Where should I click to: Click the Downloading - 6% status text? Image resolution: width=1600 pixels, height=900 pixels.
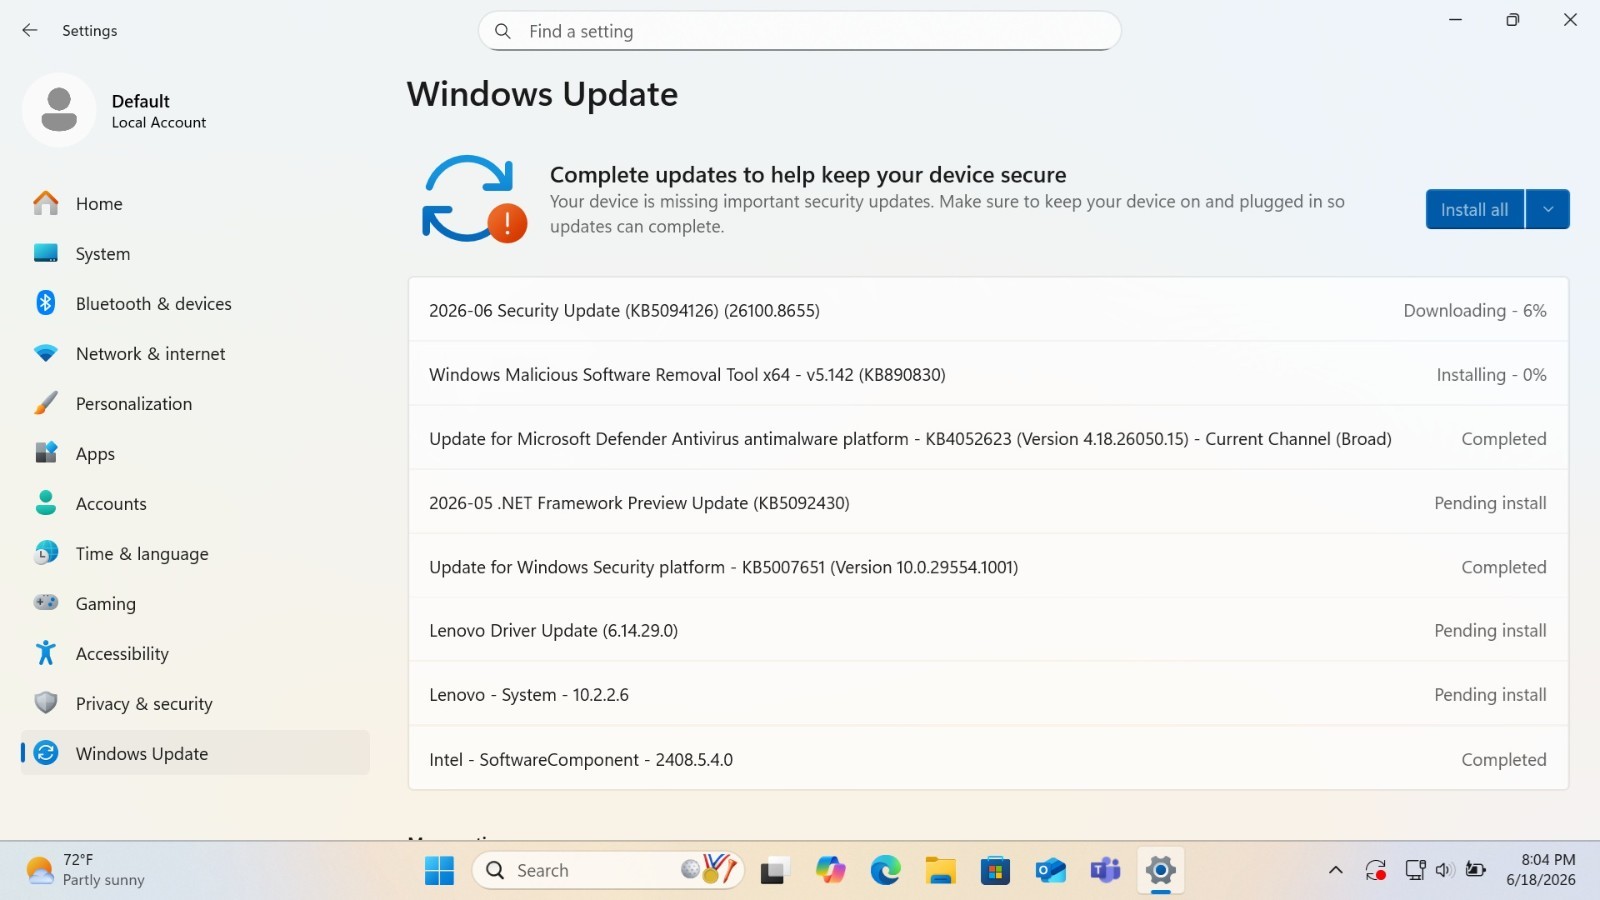[x=1475, y=310]
